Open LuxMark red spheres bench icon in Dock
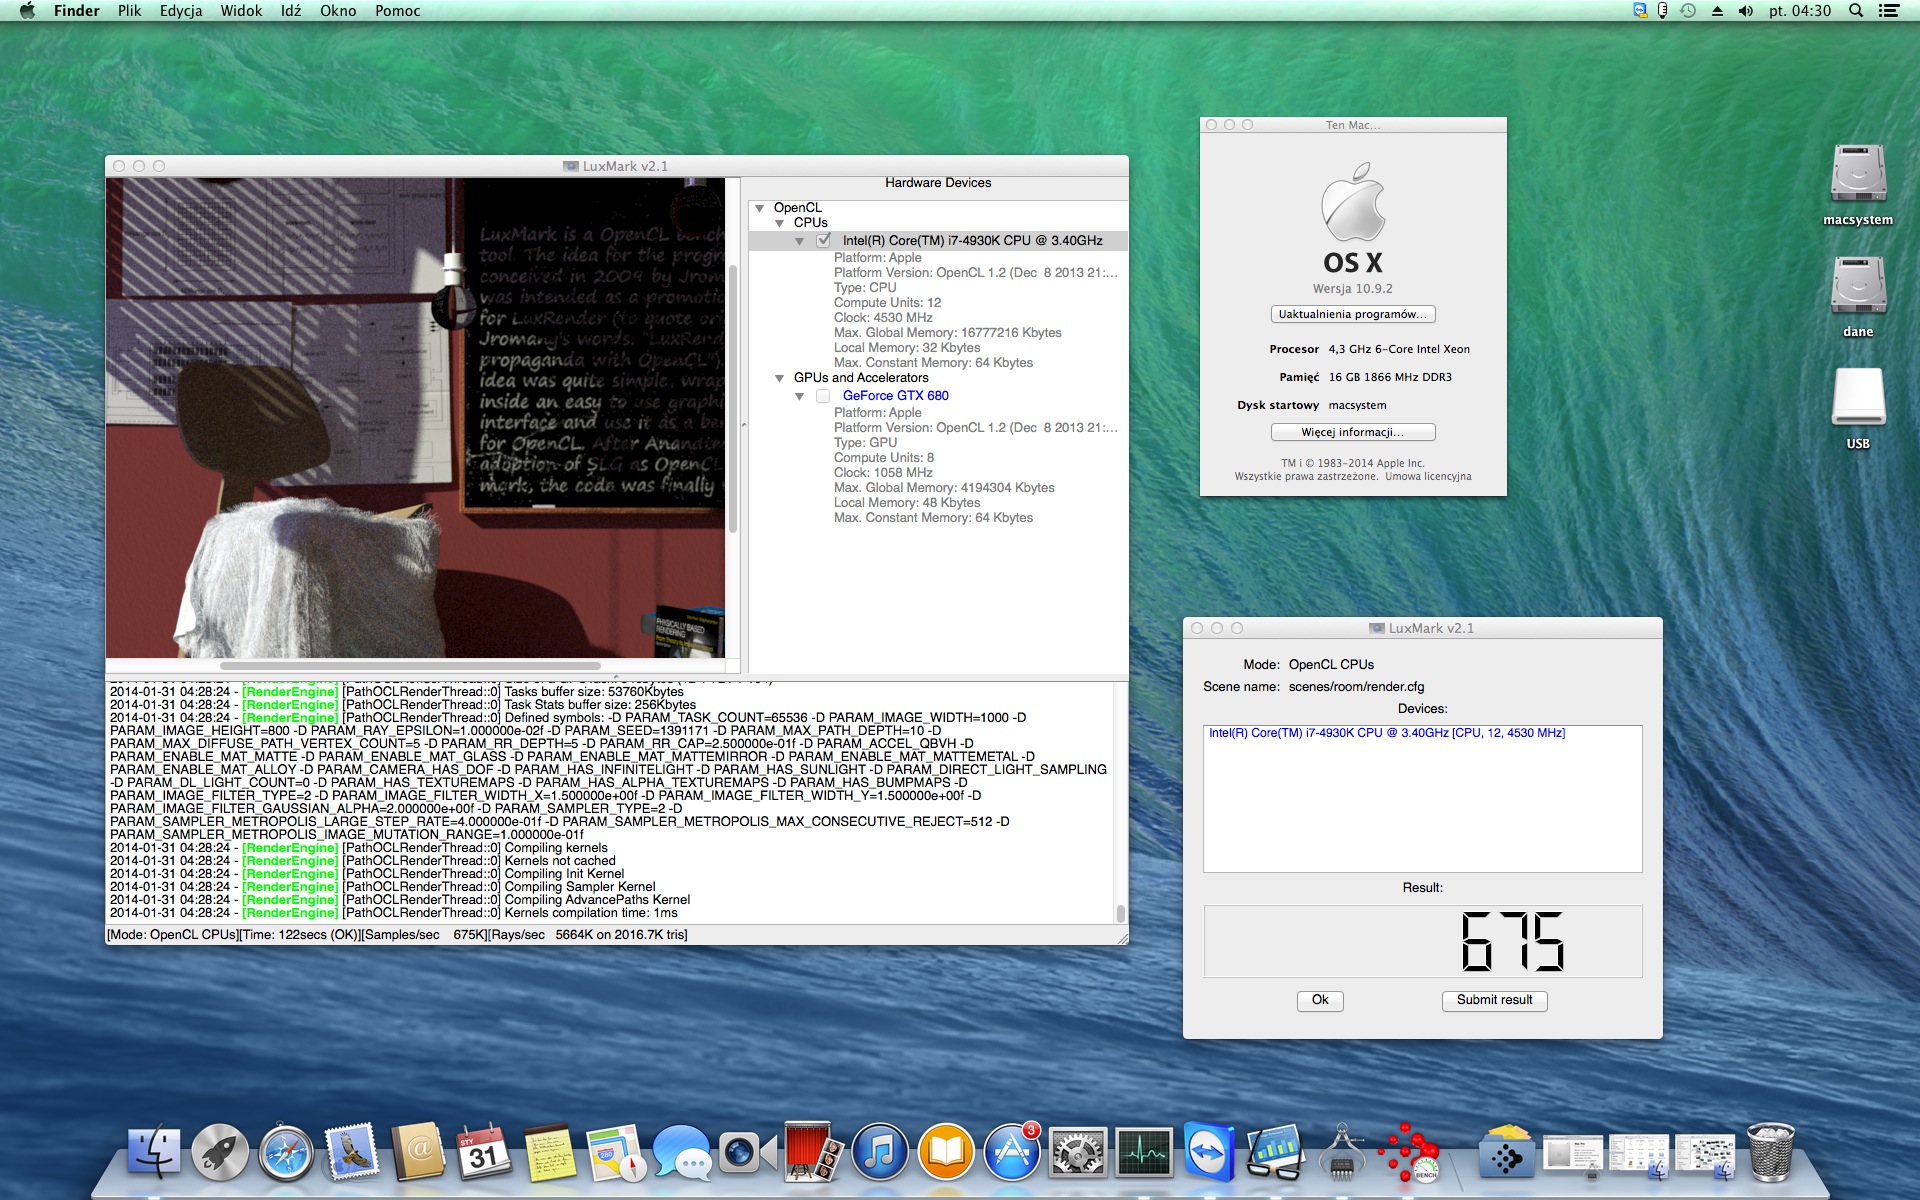1920x1200 pixels. (x=1408, y=1153)
